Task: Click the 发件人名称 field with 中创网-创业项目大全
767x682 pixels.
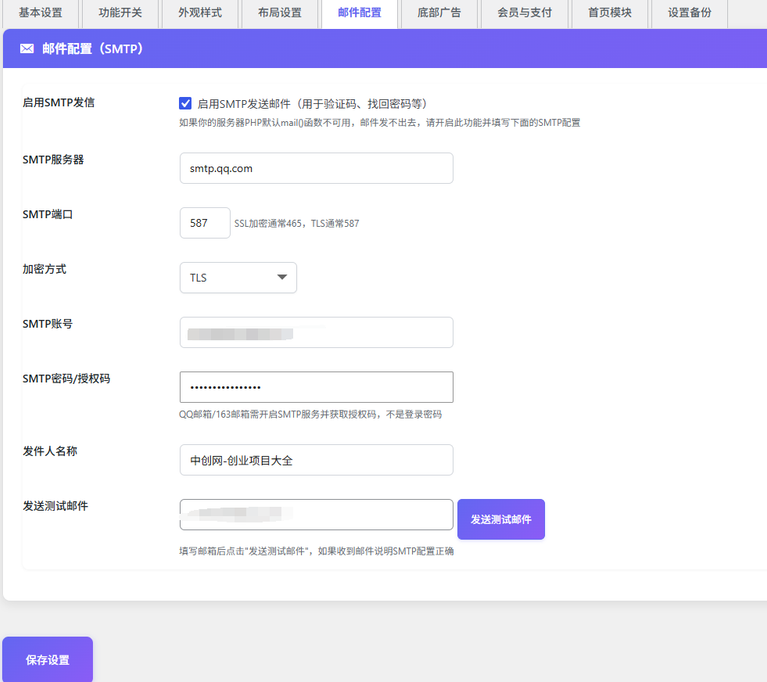Action: click(x=316, y=460)
